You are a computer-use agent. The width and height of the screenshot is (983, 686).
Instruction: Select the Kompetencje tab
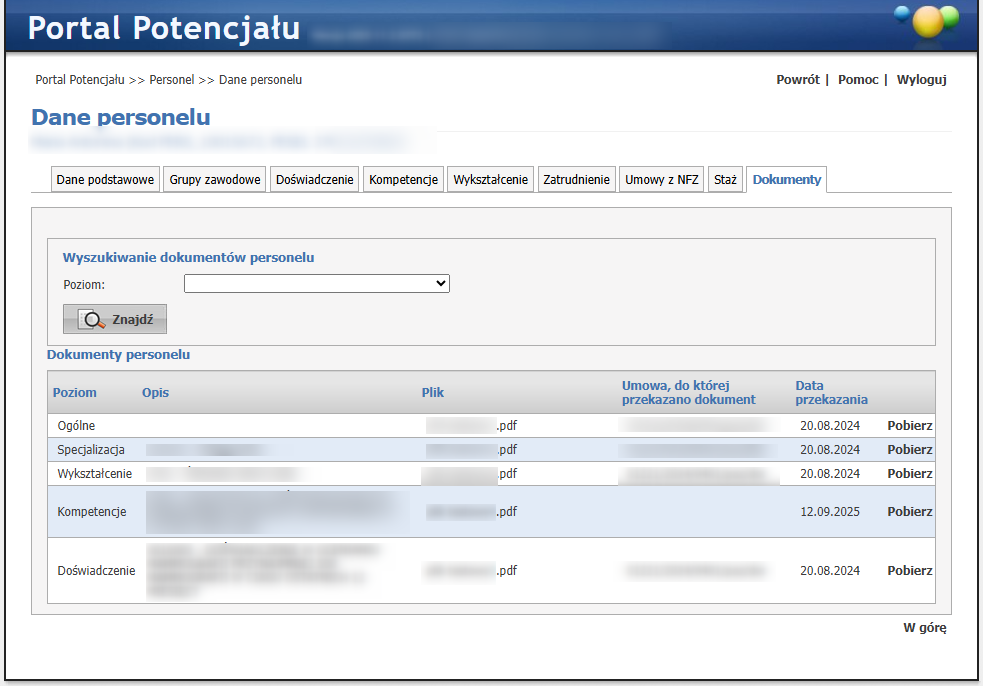pyautogui.click(x=404, y=180)
